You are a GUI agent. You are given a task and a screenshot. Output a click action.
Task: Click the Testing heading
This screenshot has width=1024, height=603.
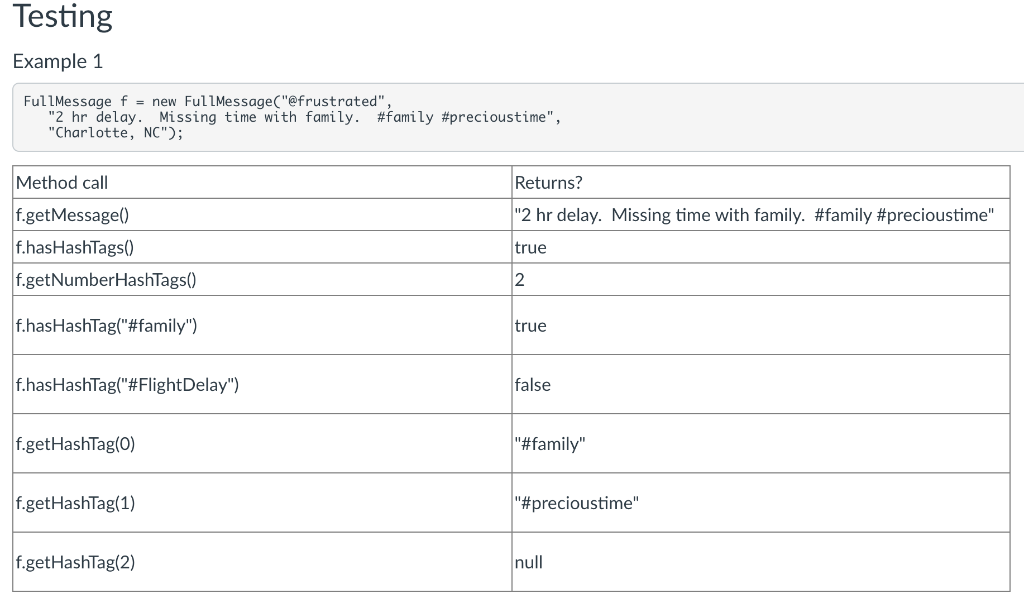pyautogui.click(x=63, y=16)
